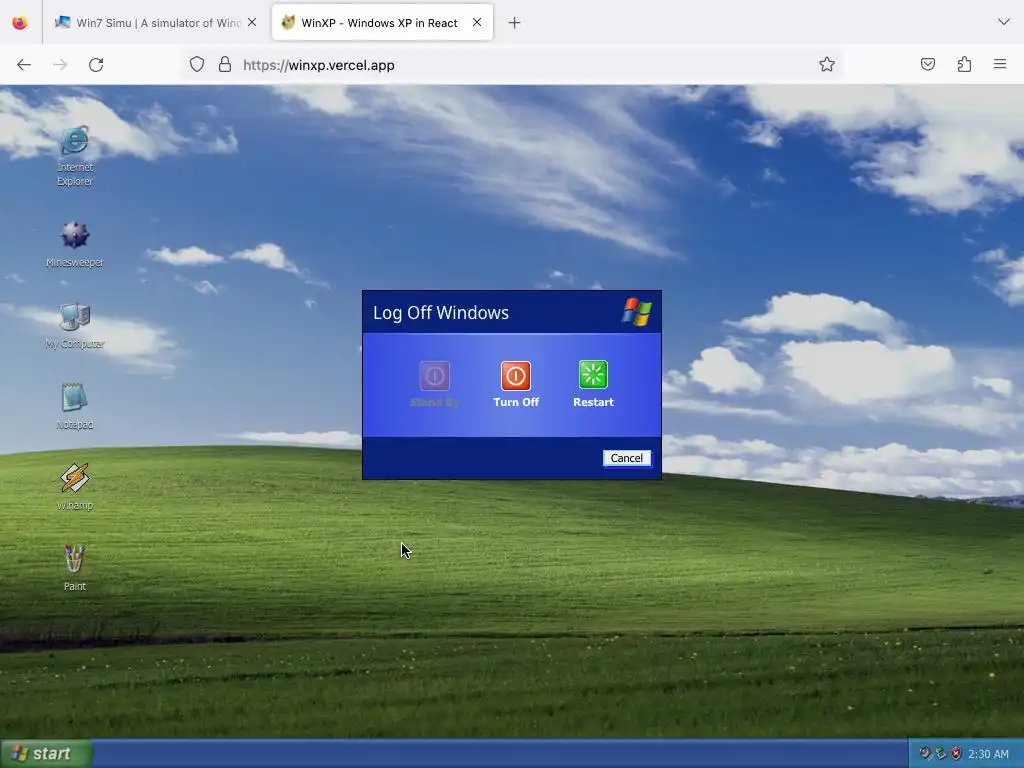Focus the winxp.vercel.app address bar
The height and width of the screenshot is (768, 1024).
point(511,65)
